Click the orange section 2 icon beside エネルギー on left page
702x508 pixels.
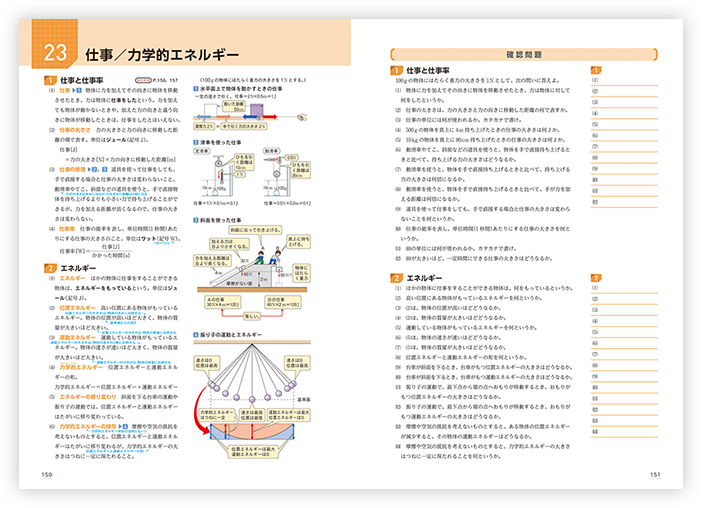[49, 269]
